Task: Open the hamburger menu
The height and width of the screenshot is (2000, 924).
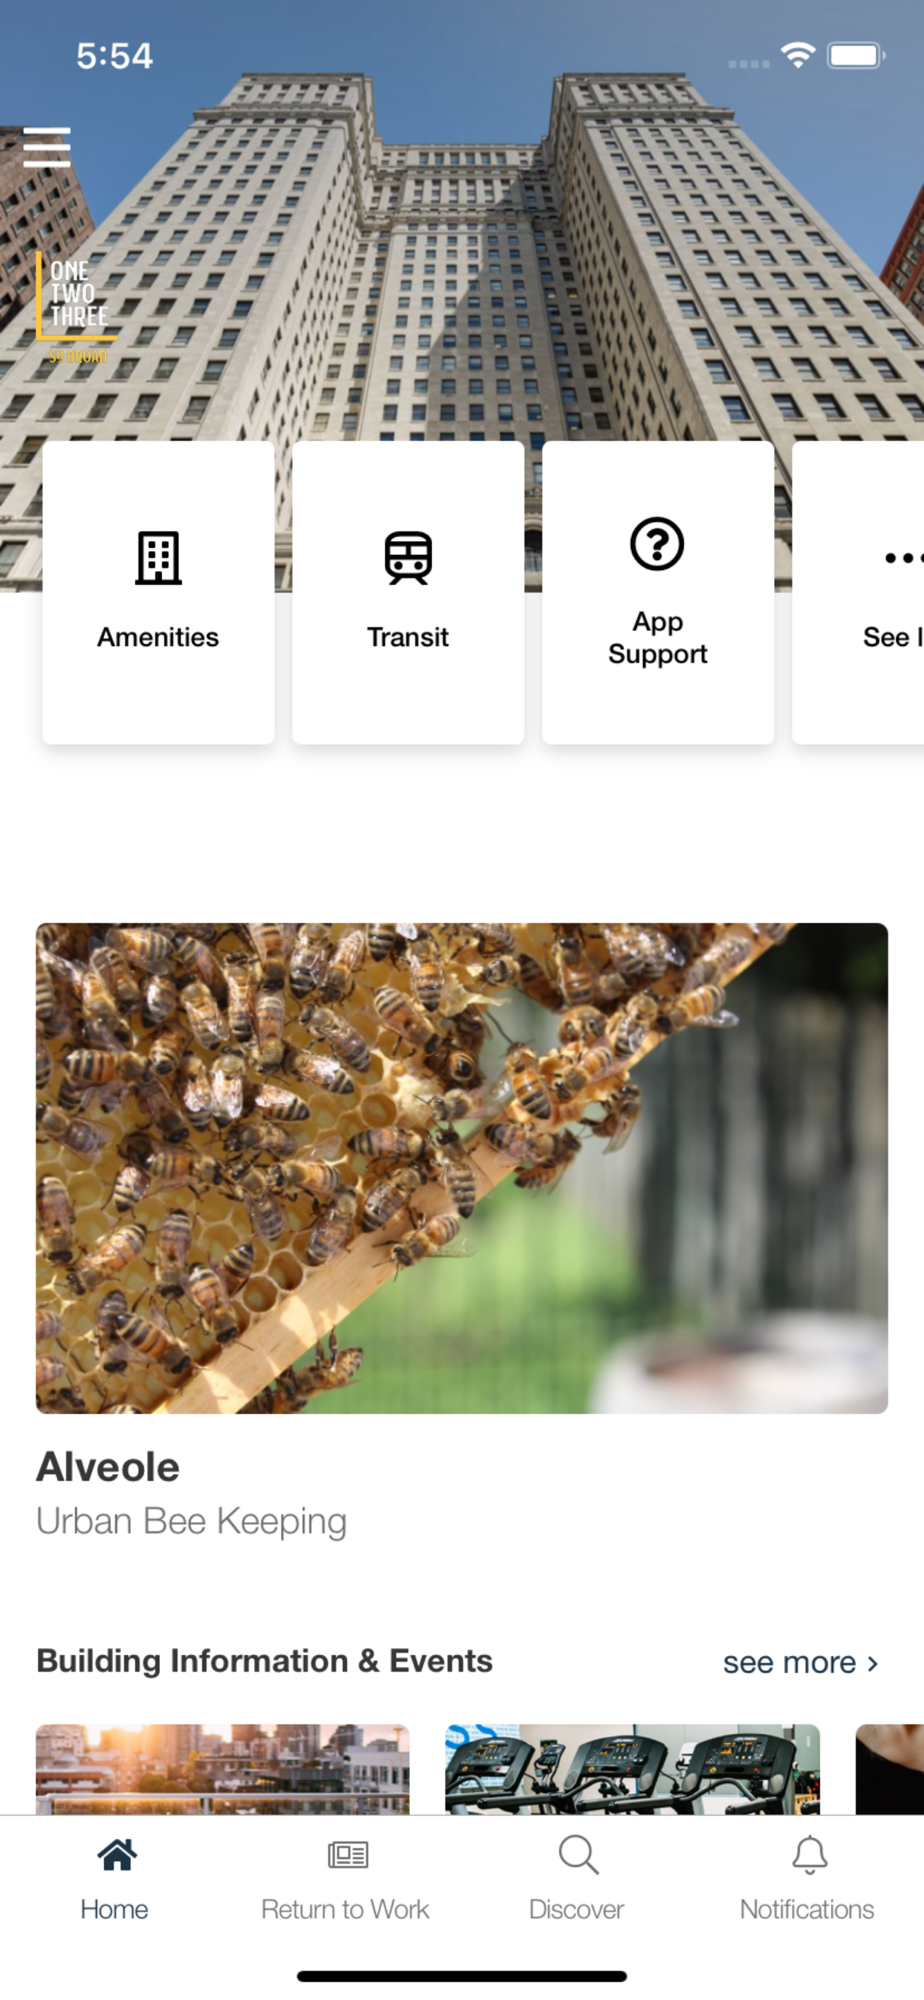Action: (x=47, y=147)
